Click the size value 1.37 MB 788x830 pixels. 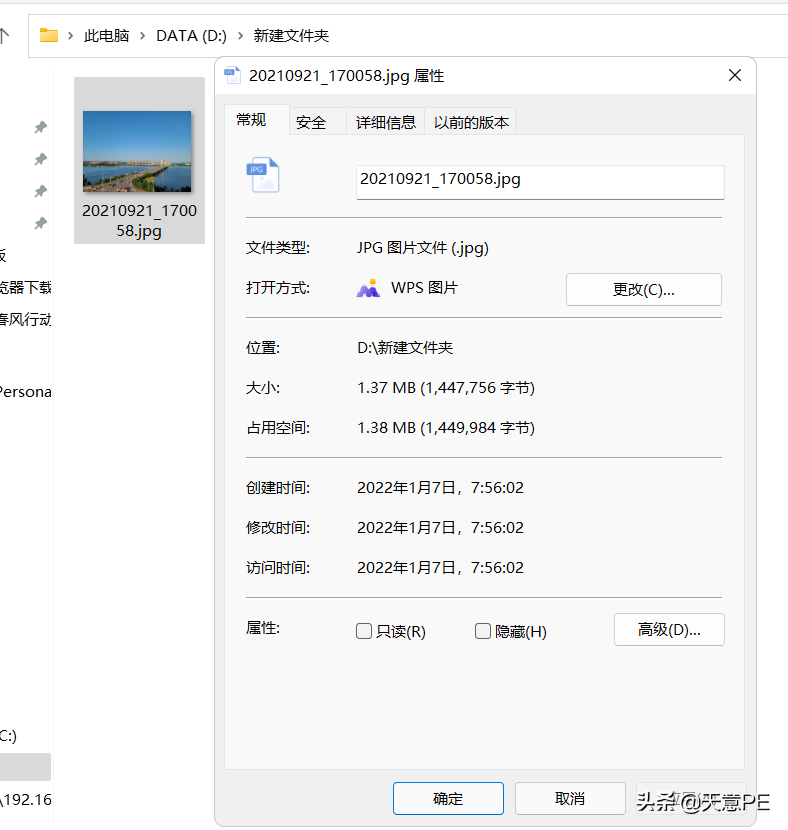tap(446, 388)
